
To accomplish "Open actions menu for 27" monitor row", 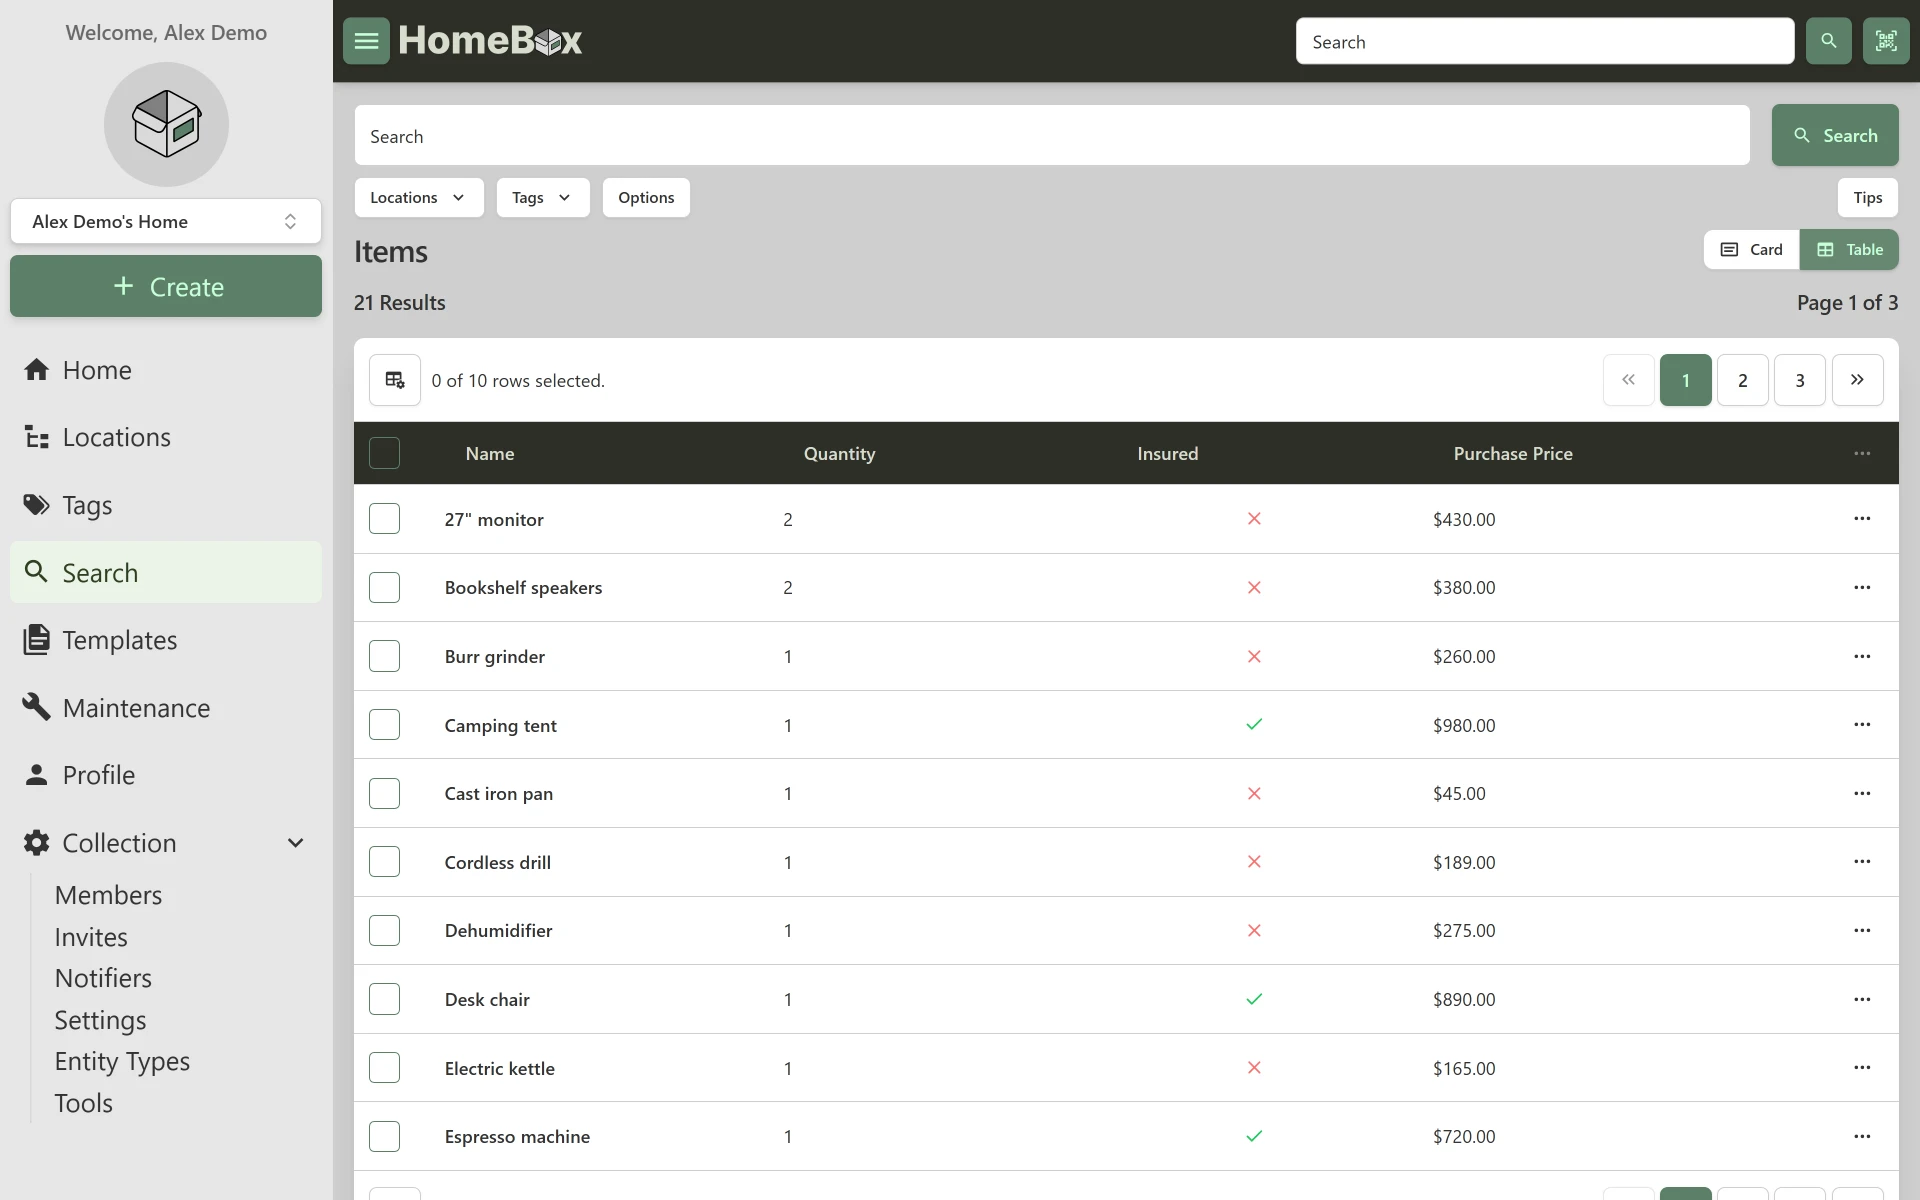I will click(x=1862, y=519).
